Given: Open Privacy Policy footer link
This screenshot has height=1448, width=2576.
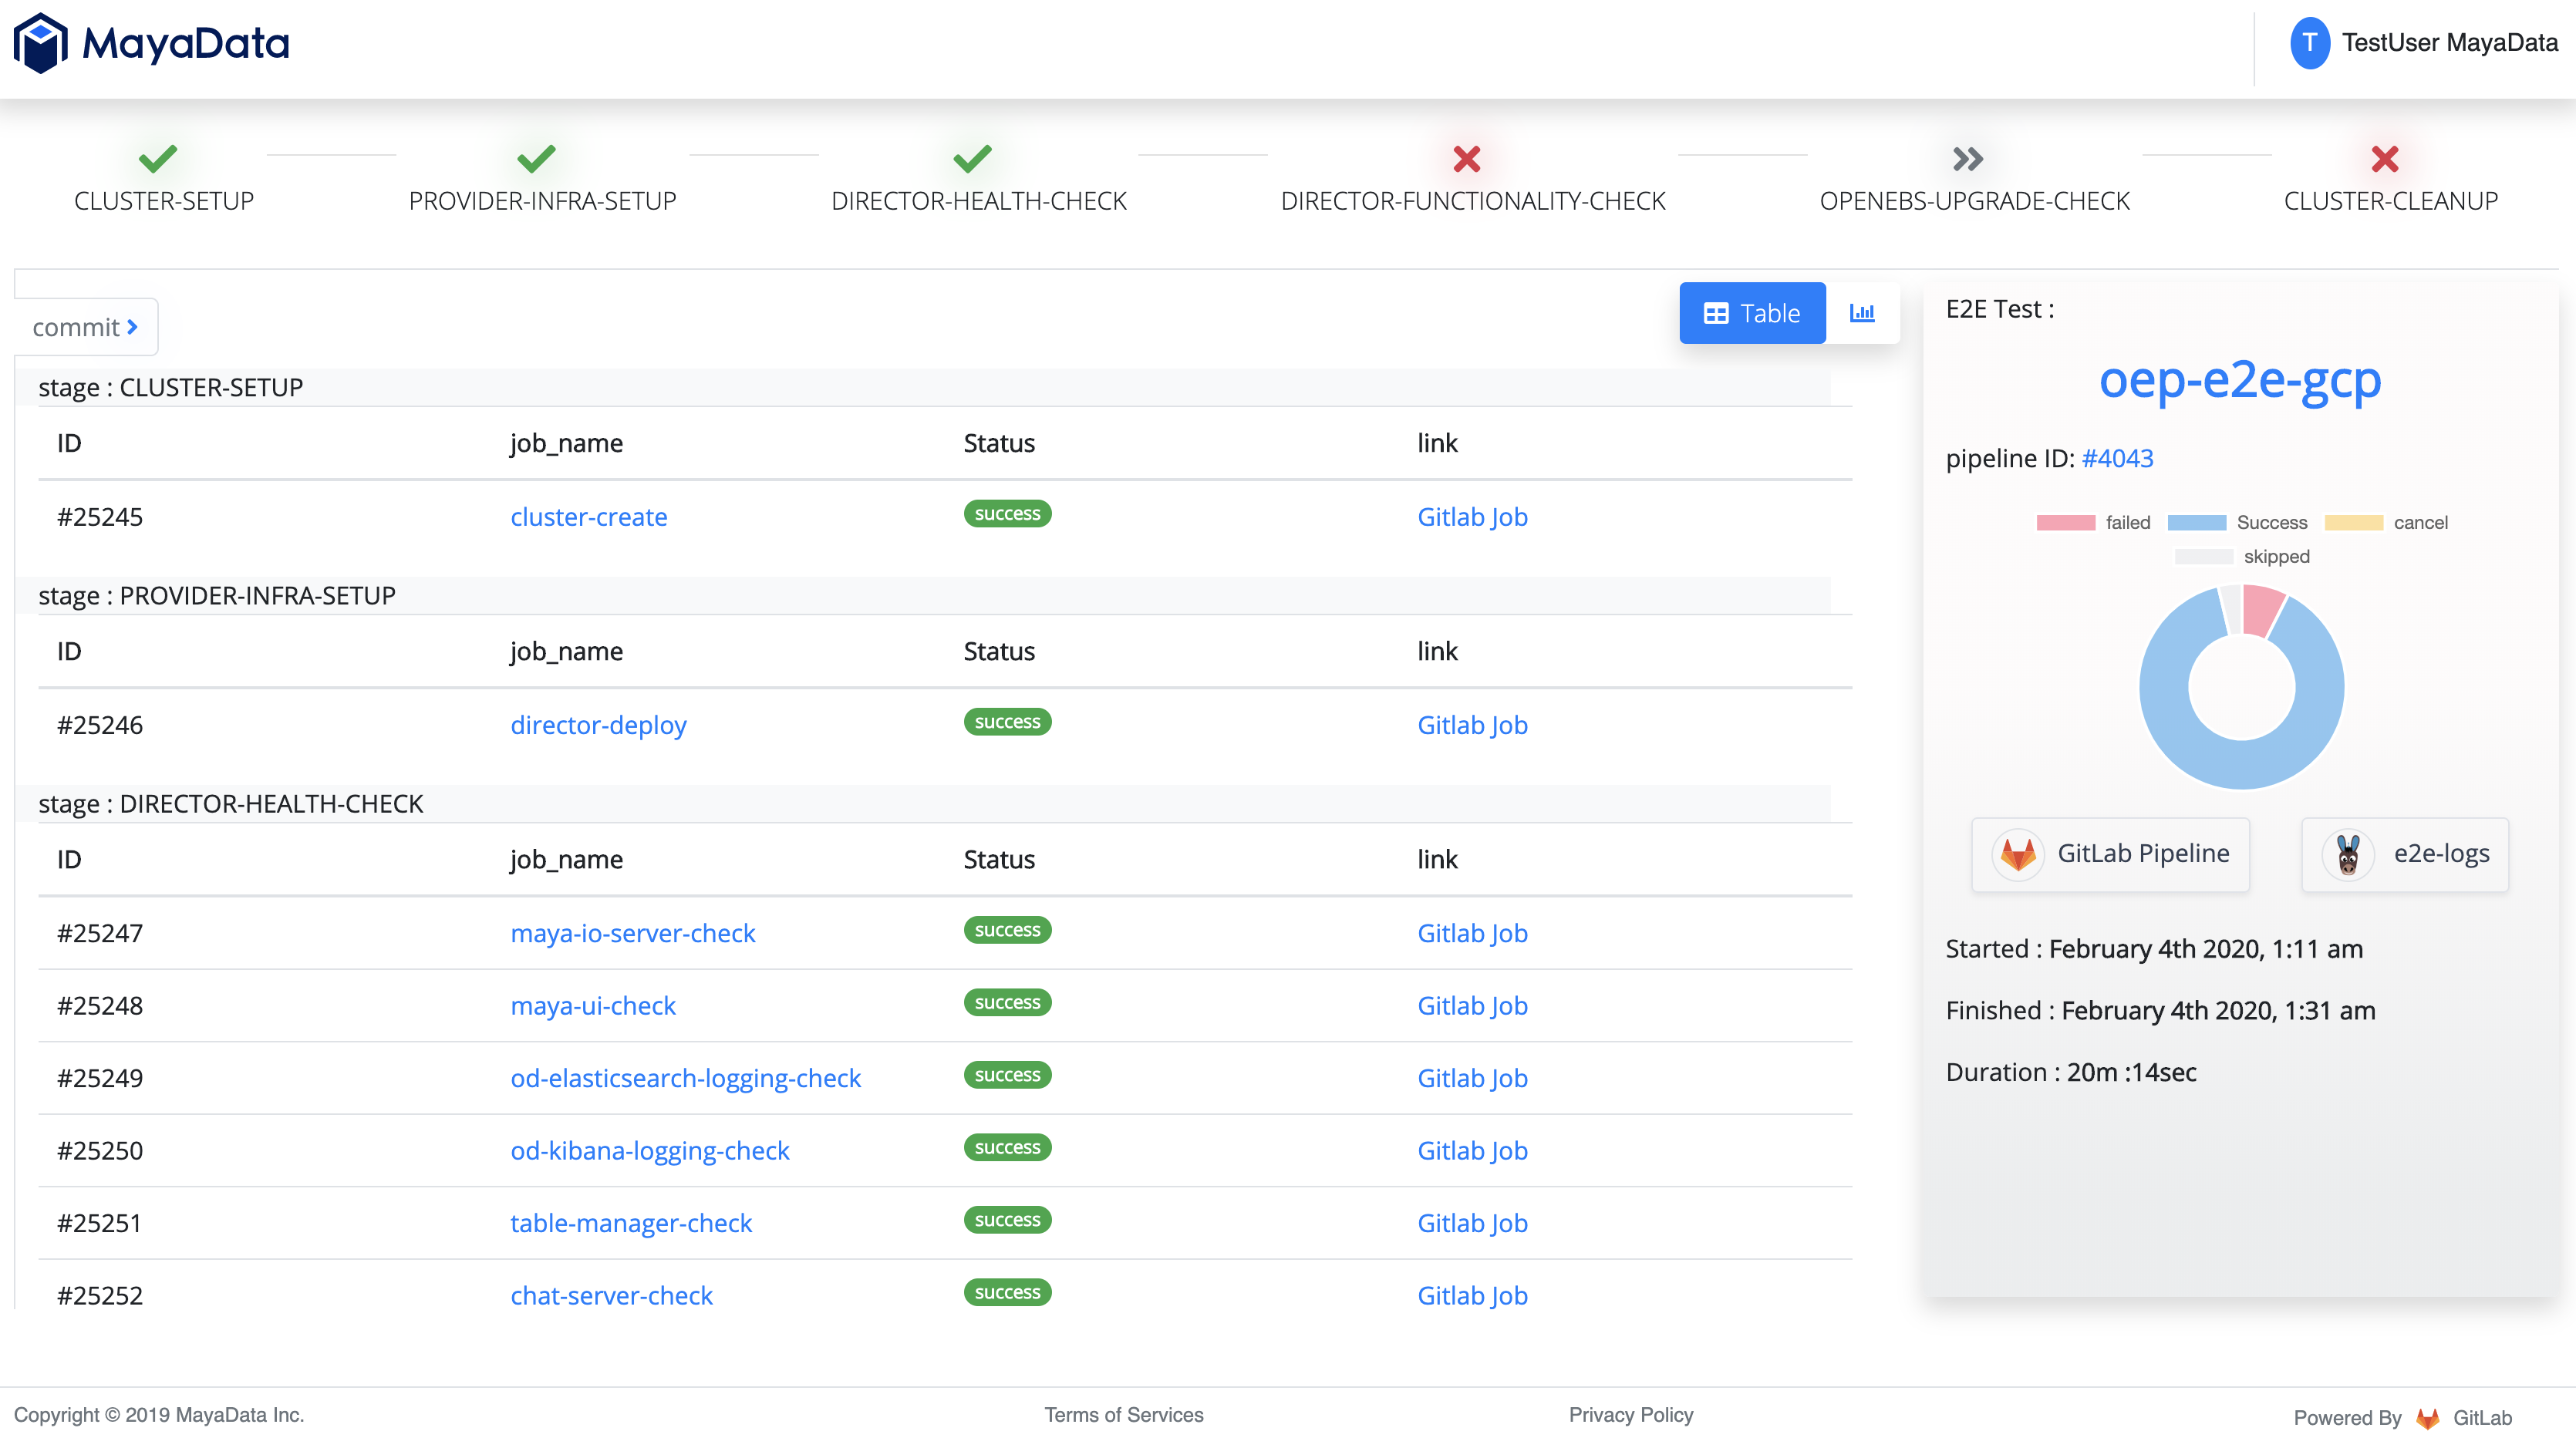Looking at the screenshot, I should point(1631,1415).
